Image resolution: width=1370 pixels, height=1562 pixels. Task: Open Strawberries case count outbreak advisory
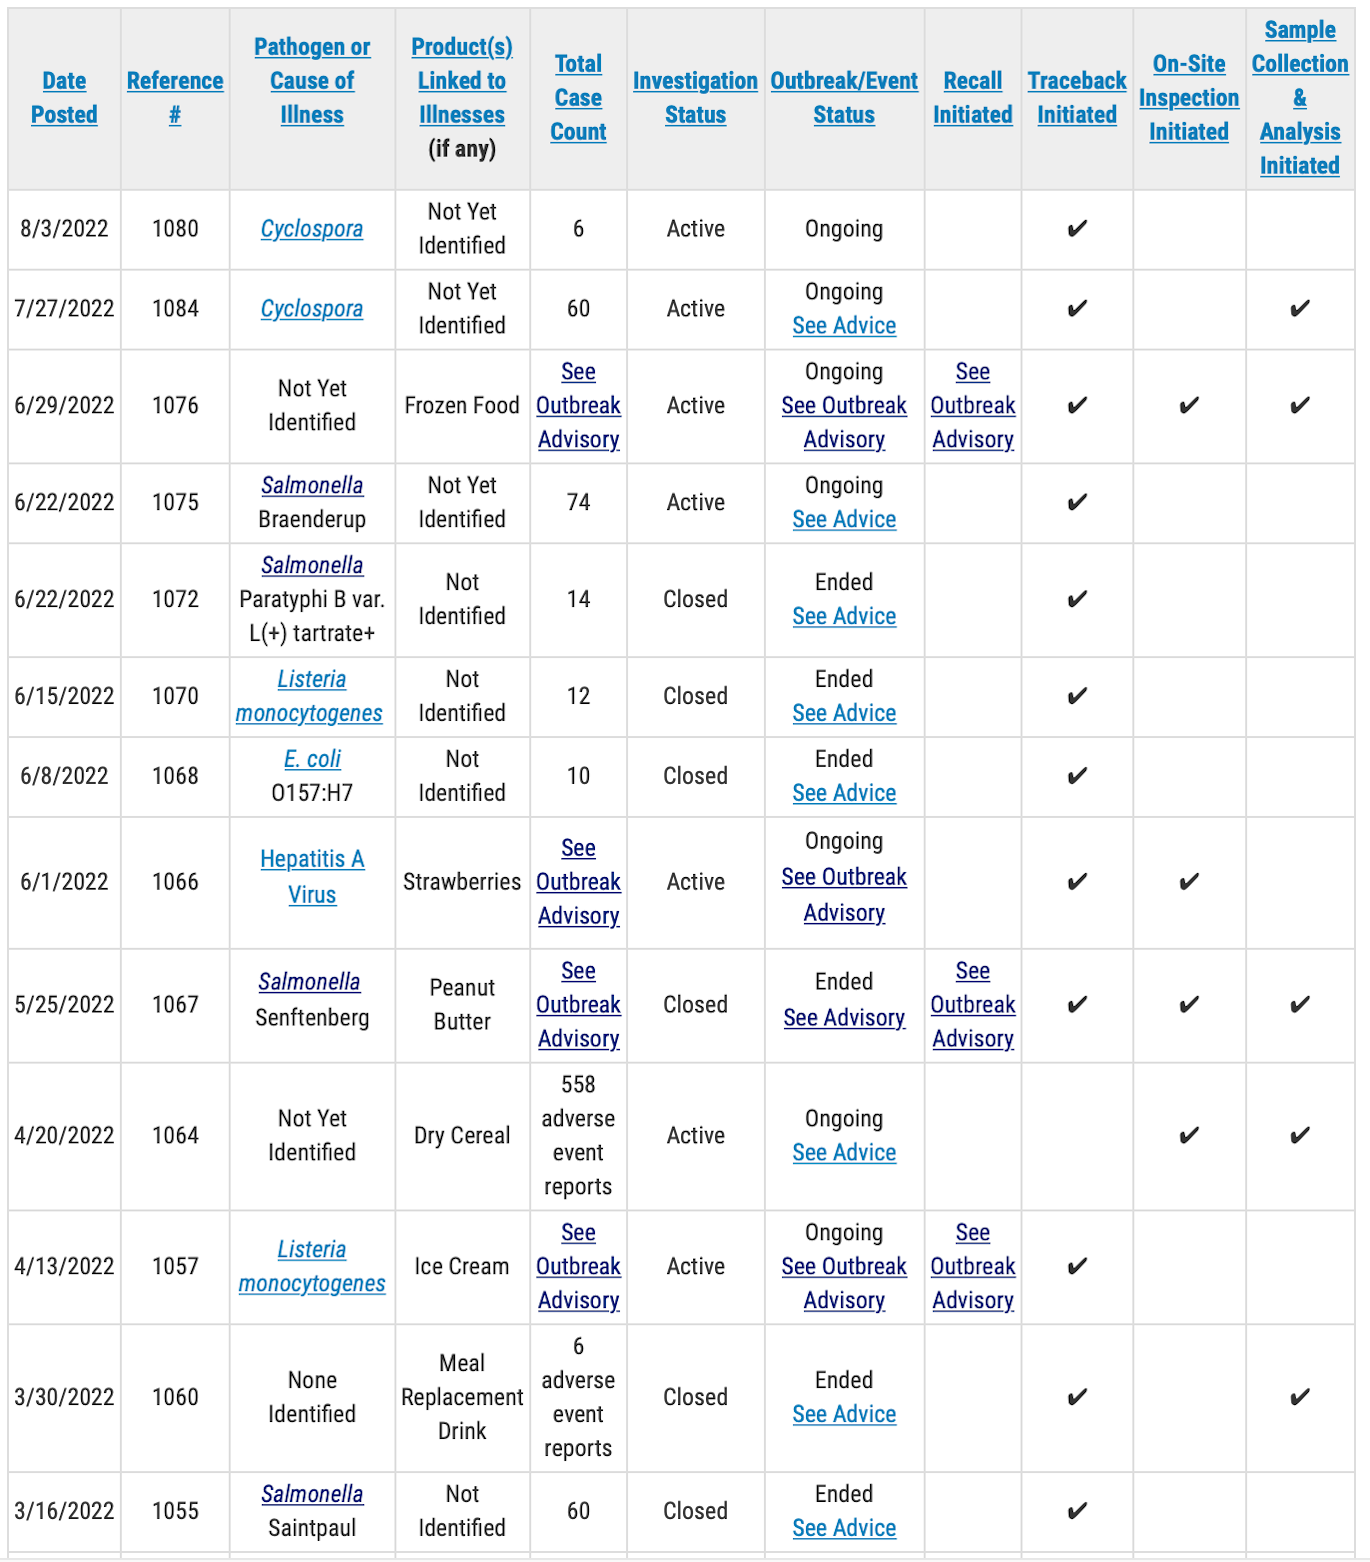tap(578, 882)
